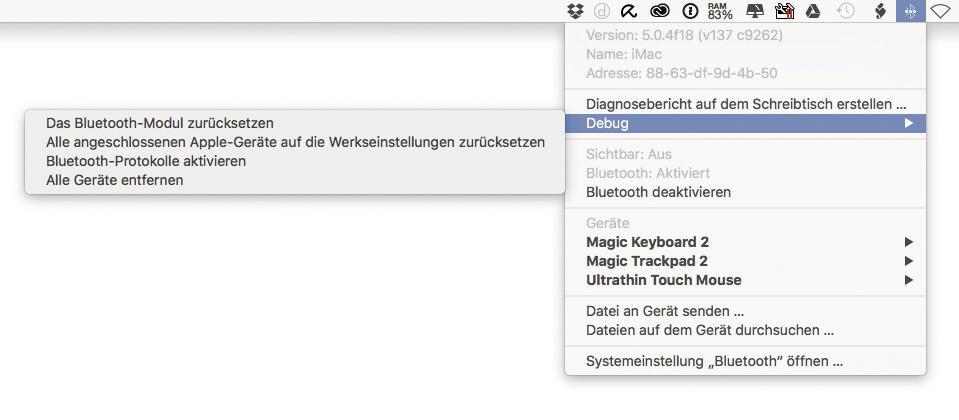Highlight the Debug menu entry
The width and height of the screenshot is (959, 420).
click(746, 123)
